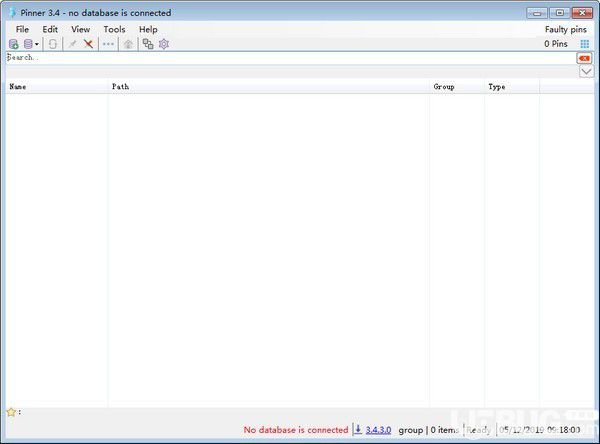Sort by the Name column header
The height and width of the screenshot is (444, 600).
click(57, 87)
